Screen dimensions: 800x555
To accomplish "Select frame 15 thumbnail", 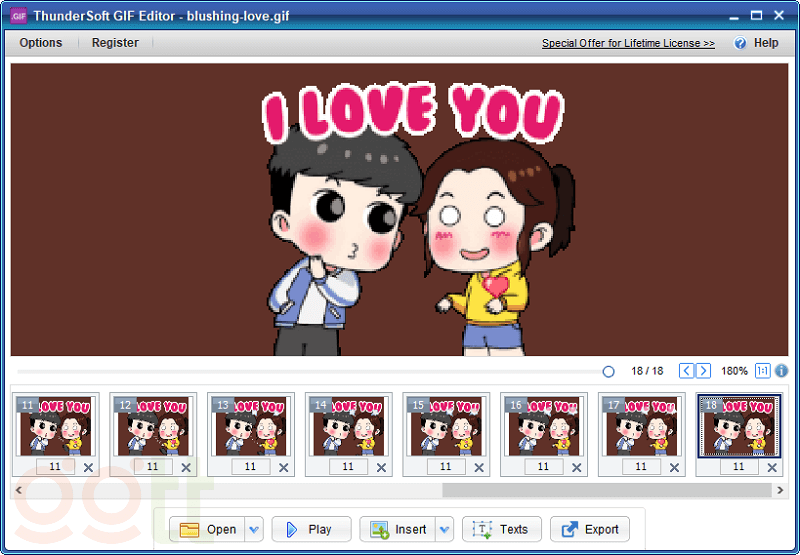I will point(446,426).
